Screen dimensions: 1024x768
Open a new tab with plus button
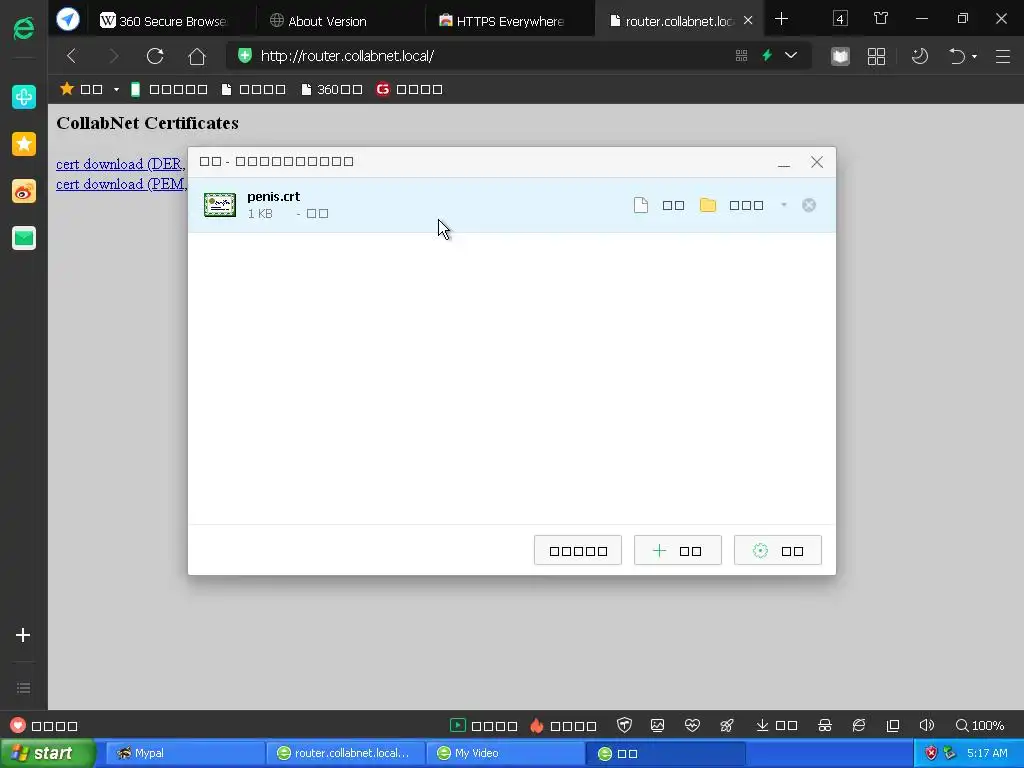(x=782, y=19)
